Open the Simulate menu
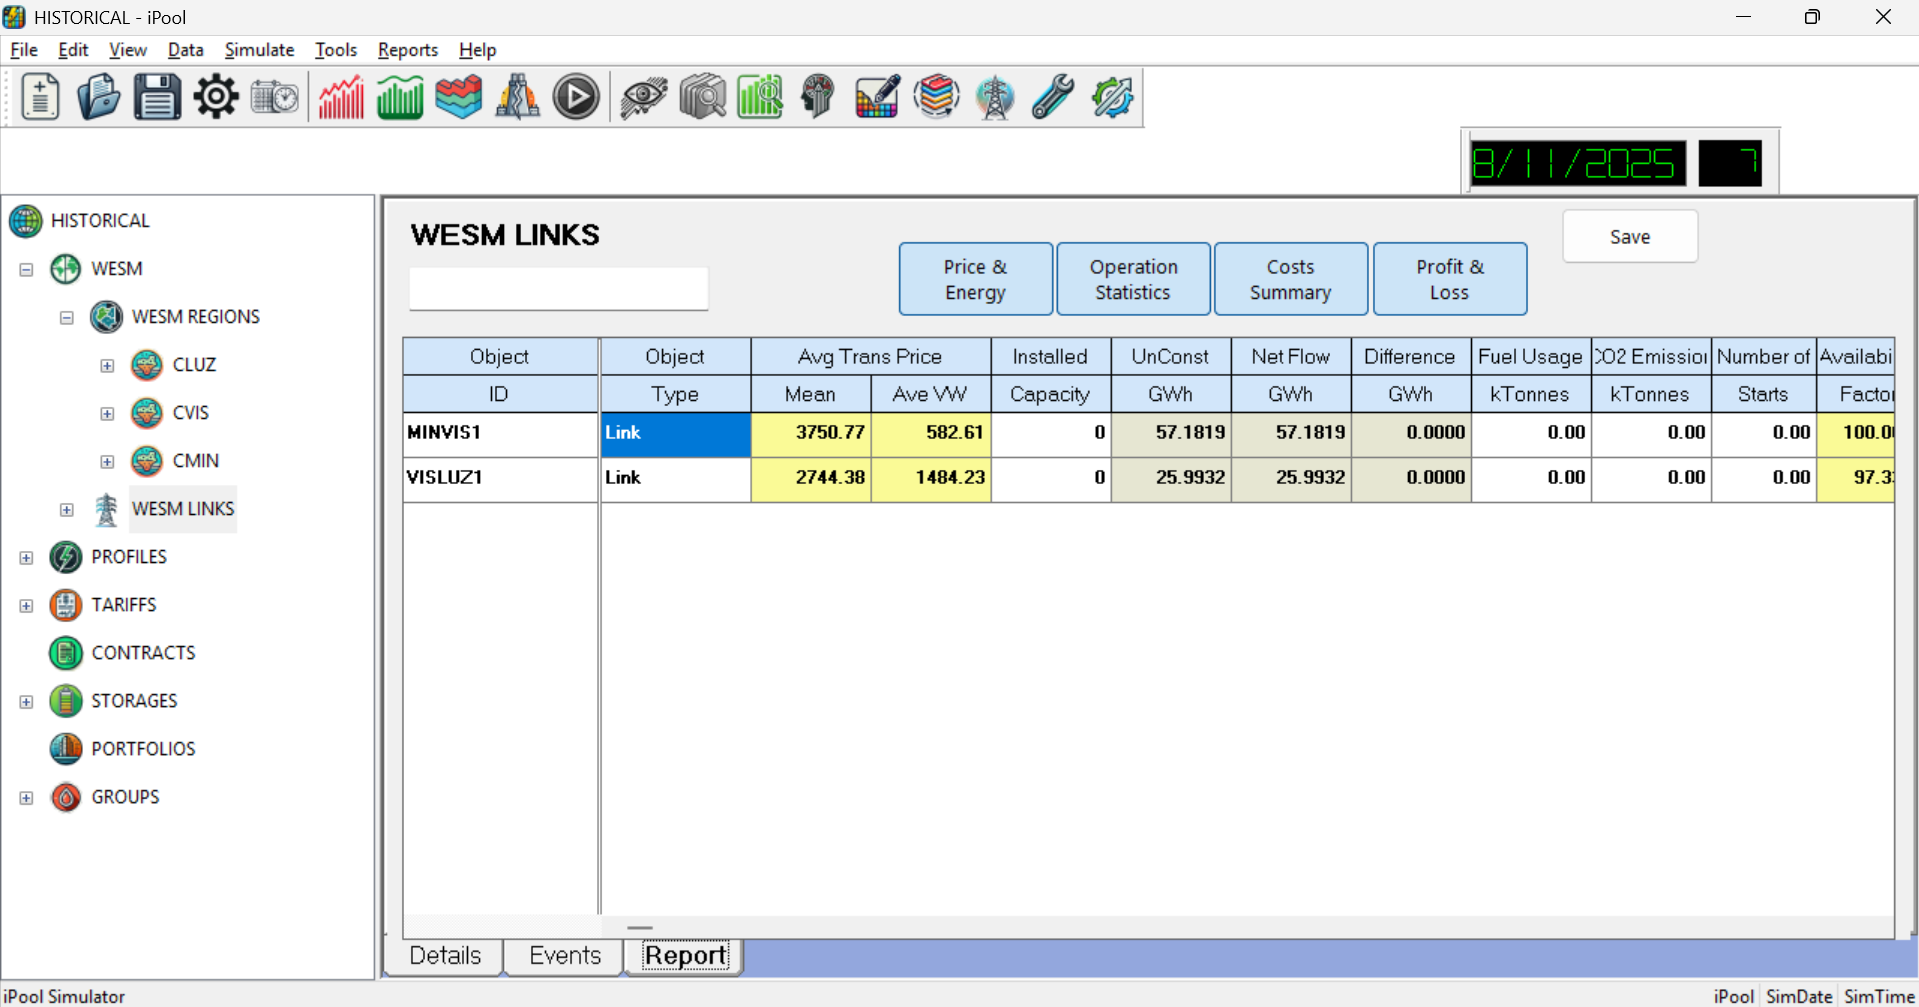Image resolution: width=1919 pixels, height=1007 pixels. click(259, 50)
